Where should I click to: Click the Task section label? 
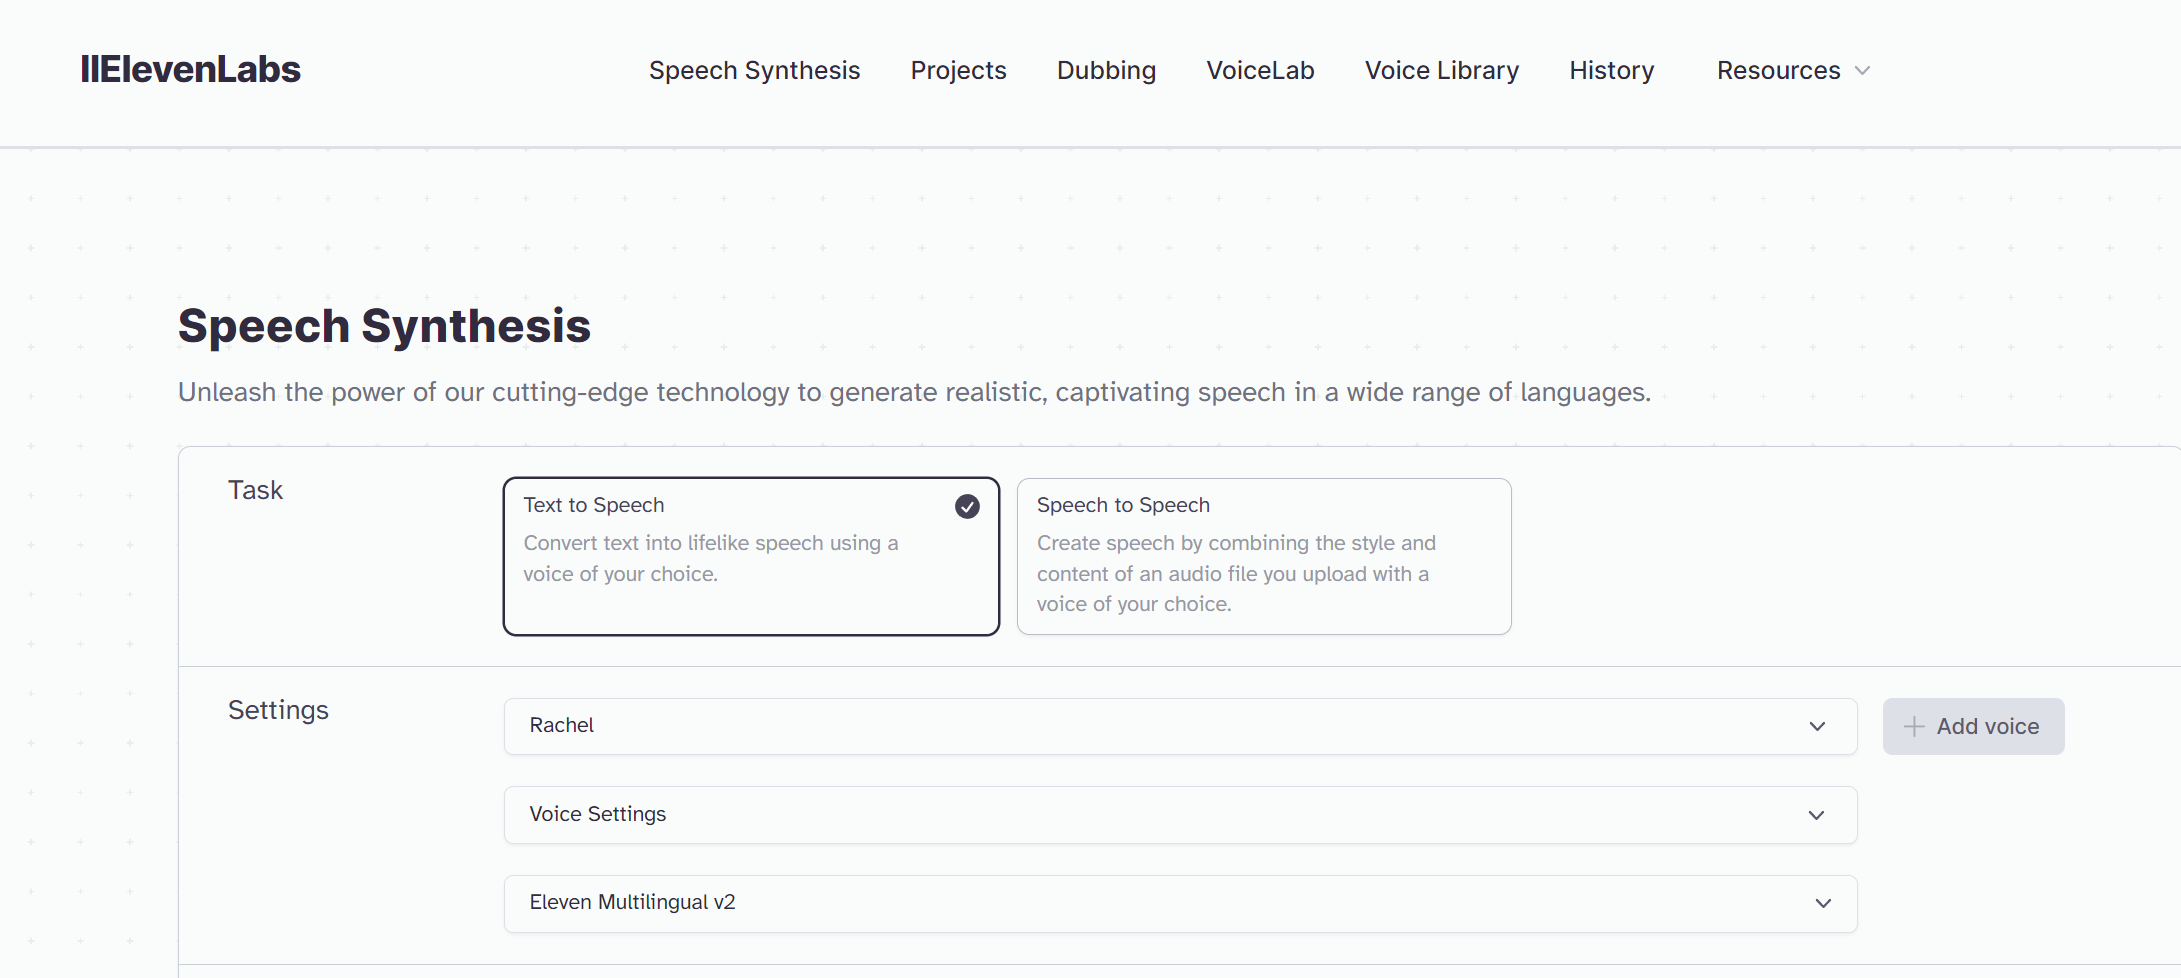[255, 490]
